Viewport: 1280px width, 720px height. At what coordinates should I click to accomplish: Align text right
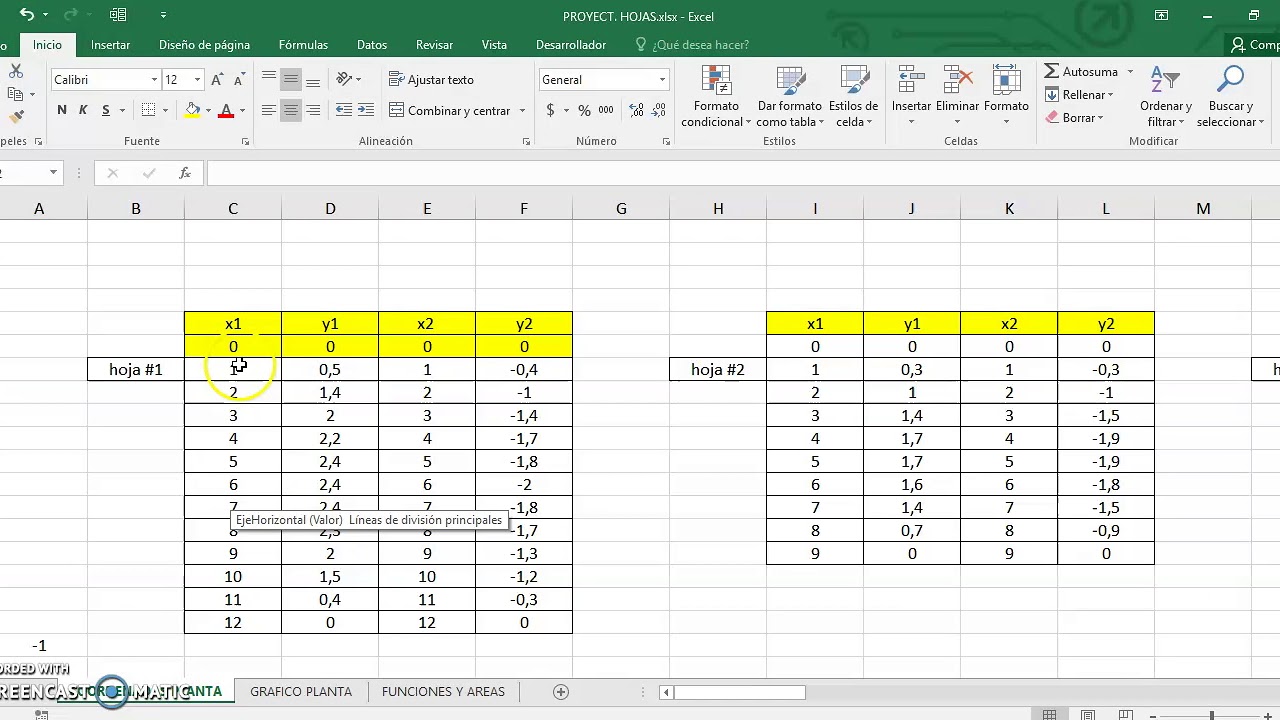[313, 110]
